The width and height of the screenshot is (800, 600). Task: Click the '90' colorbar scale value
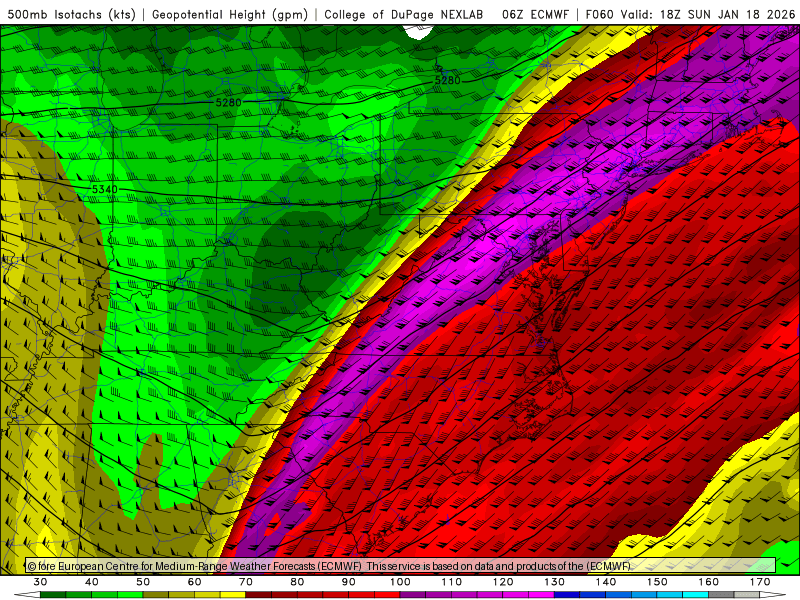pyautogui.click(x=348, y=582)
